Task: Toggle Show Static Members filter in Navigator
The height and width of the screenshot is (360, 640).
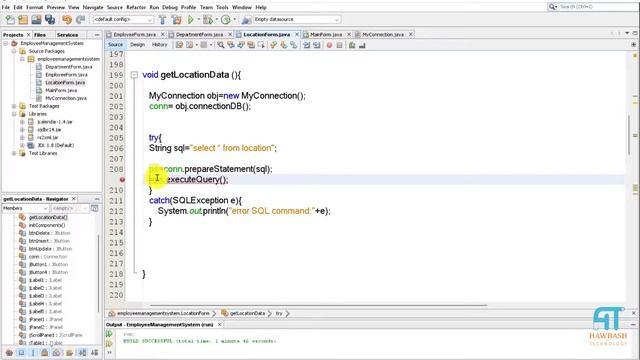Action: tap(33, 353)
